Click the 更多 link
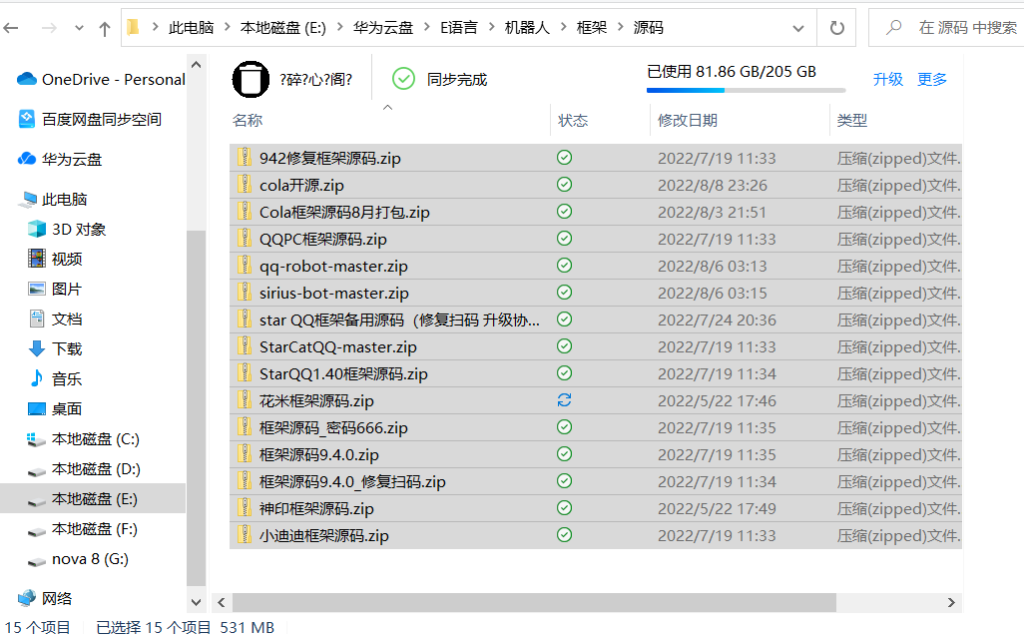This screenshot has height=640, width=1024. 932,79
